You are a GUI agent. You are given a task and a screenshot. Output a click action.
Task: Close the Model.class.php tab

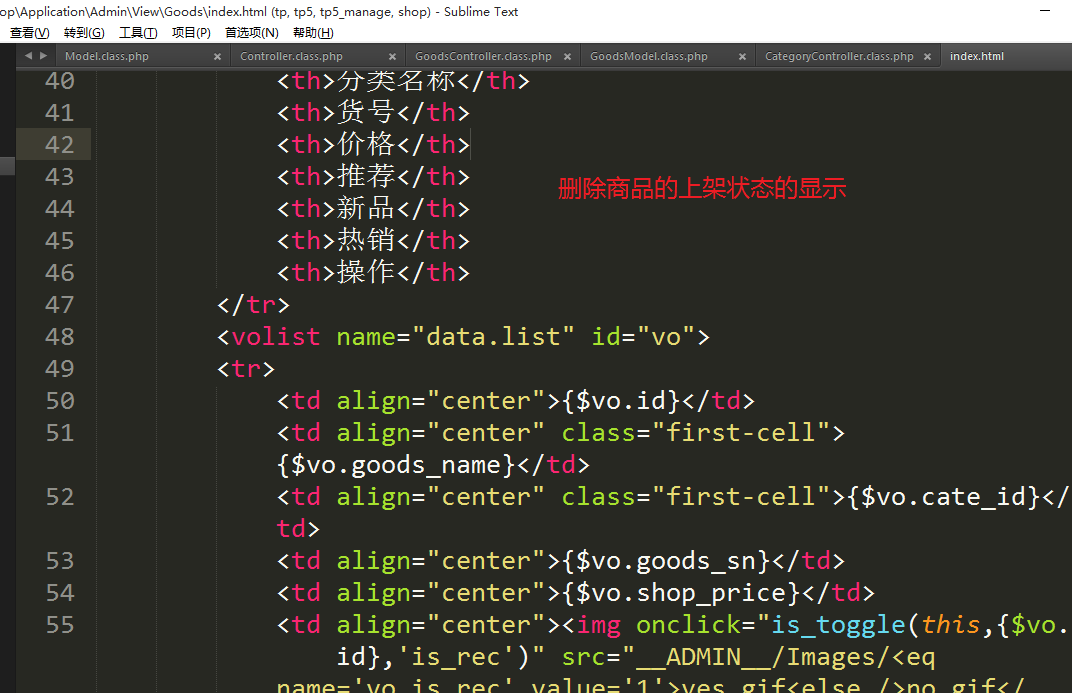217,57
